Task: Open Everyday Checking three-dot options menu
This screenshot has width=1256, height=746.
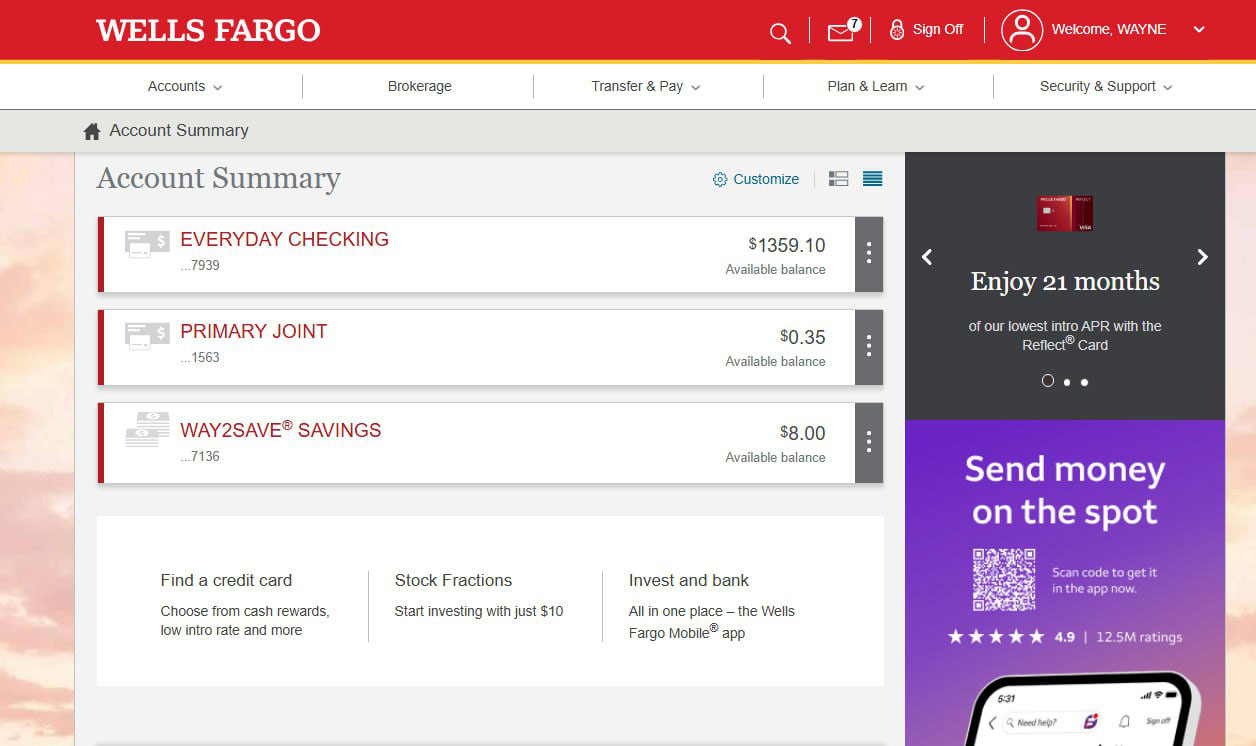Action: [868, 254]
